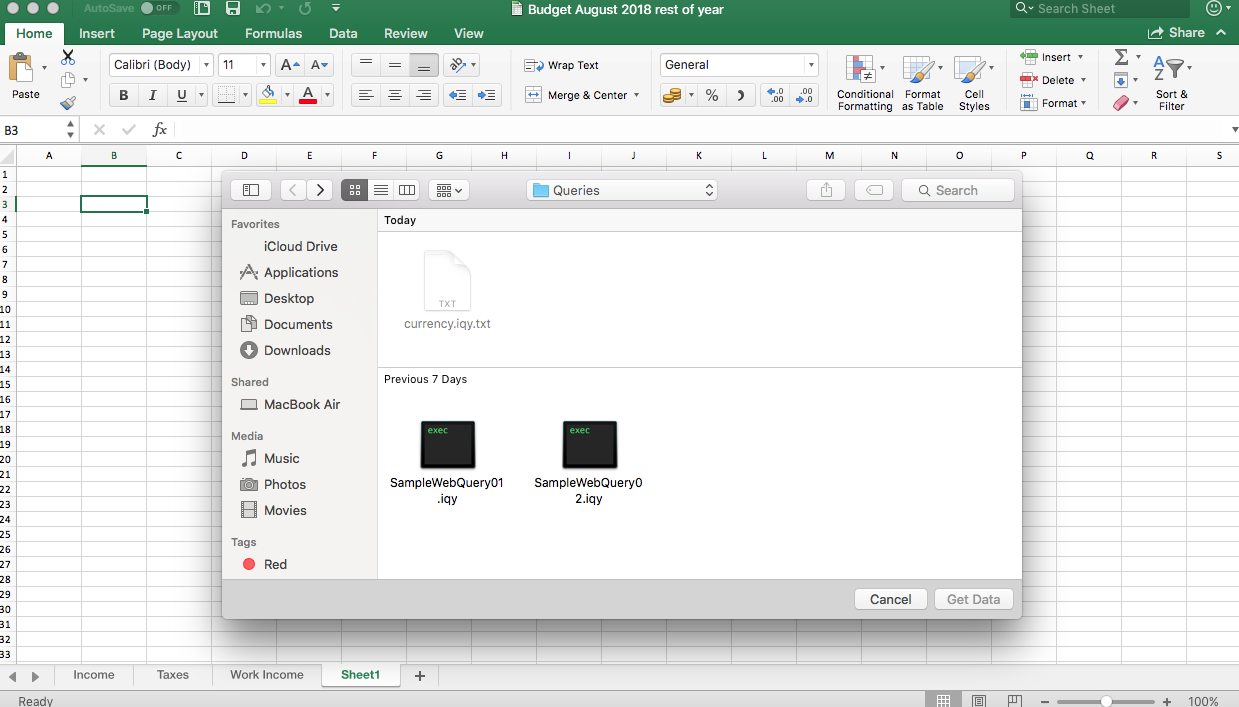The image size is (1239, 707).
Task: Toggle the AutoSave switch
Action: (x=158, y=8)
